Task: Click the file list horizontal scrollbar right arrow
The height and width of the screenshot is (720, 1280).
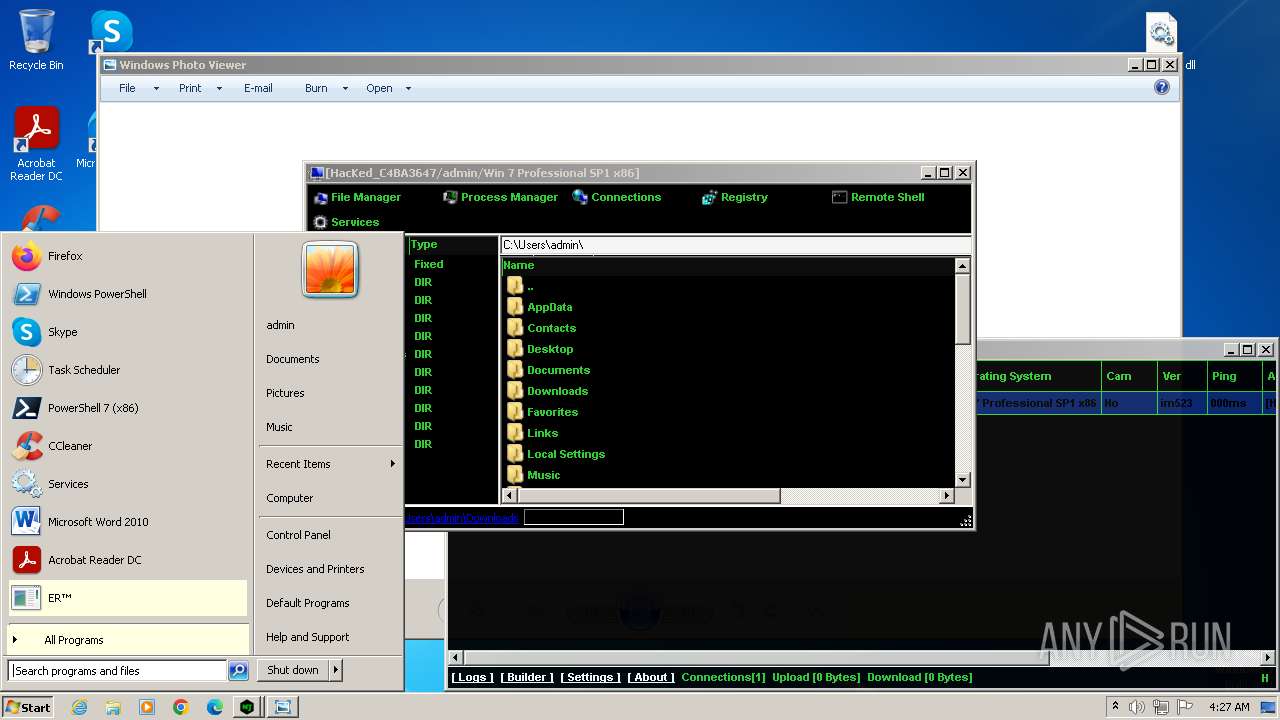Action: tap(946, 496)
